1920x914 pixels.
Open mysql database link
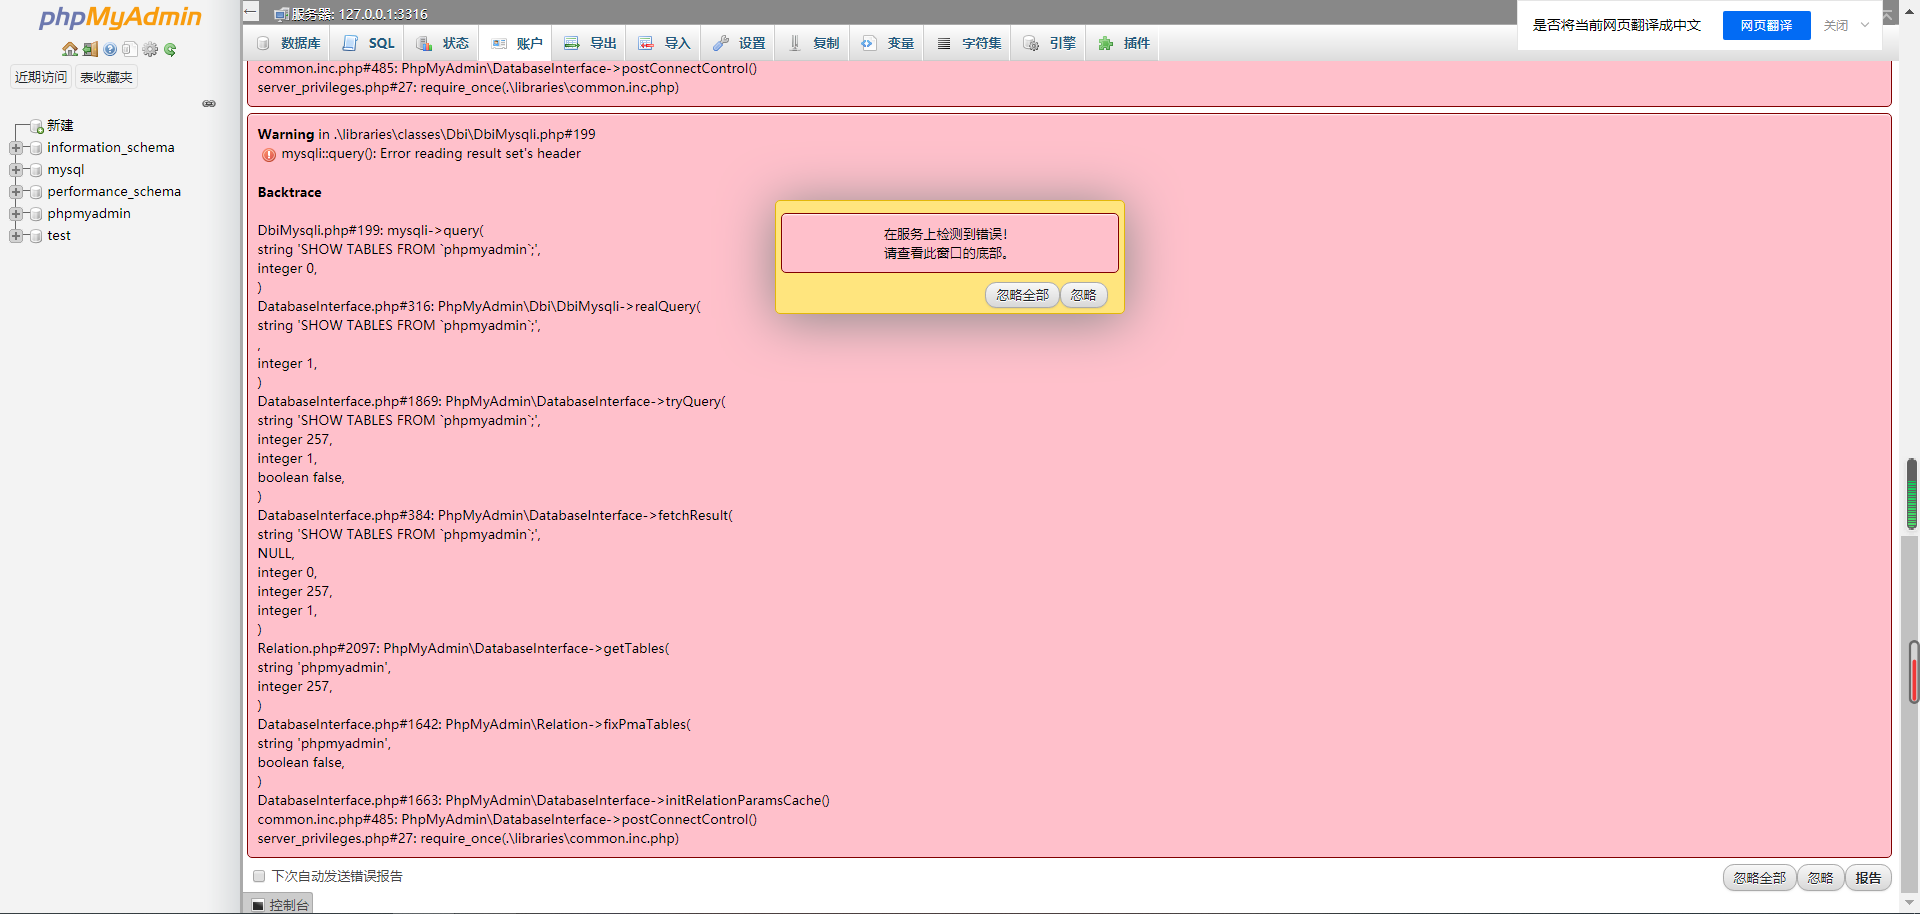click(x=66, y=170)
